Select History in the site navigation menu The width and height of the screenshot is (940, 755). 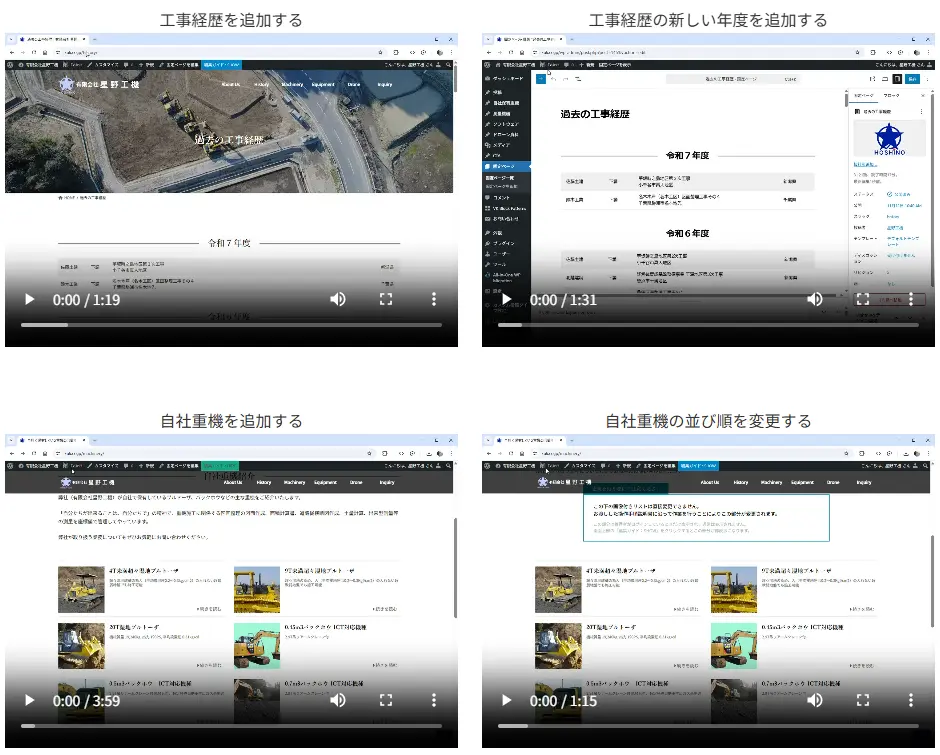263,482
